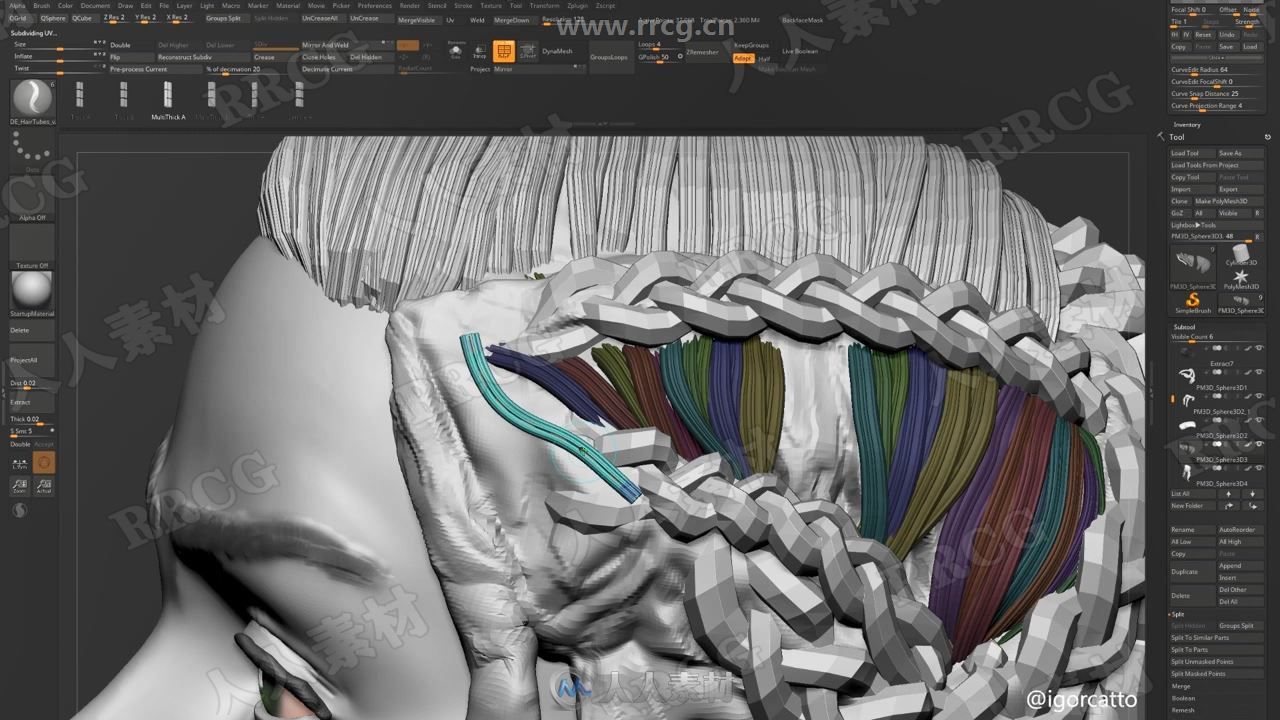Image resolution: width=1280 pixels, height=720 pixels.
Task: Toggle visibility eye of PM3D_Sphere3D4 subtool
Action: click(x=1259, y=468)
